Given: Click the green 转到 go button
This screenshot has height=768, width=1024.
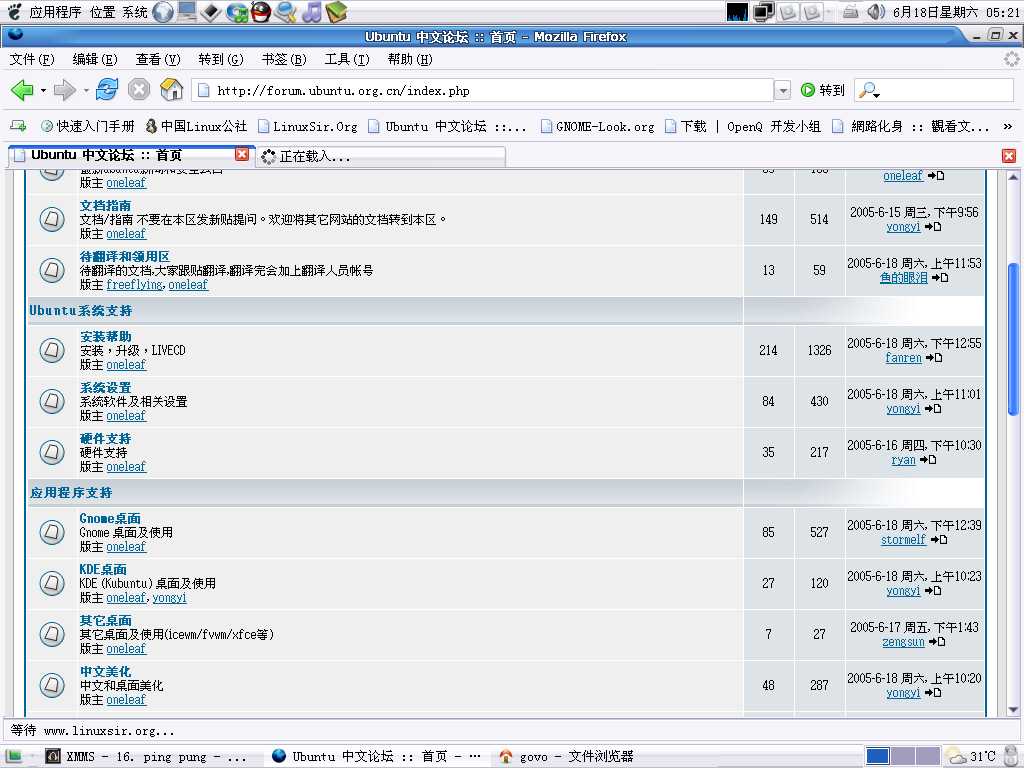Looking at the screenshot, I should tap(823, 90).
